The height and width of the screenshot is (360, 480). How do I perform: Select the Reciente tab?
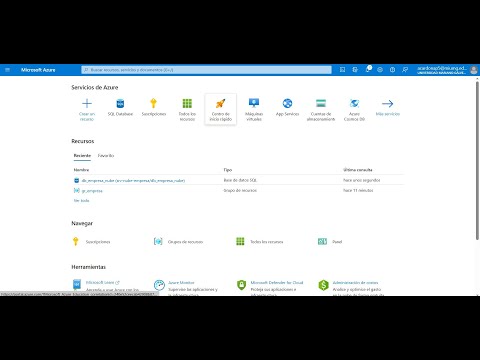click(82, 156)
